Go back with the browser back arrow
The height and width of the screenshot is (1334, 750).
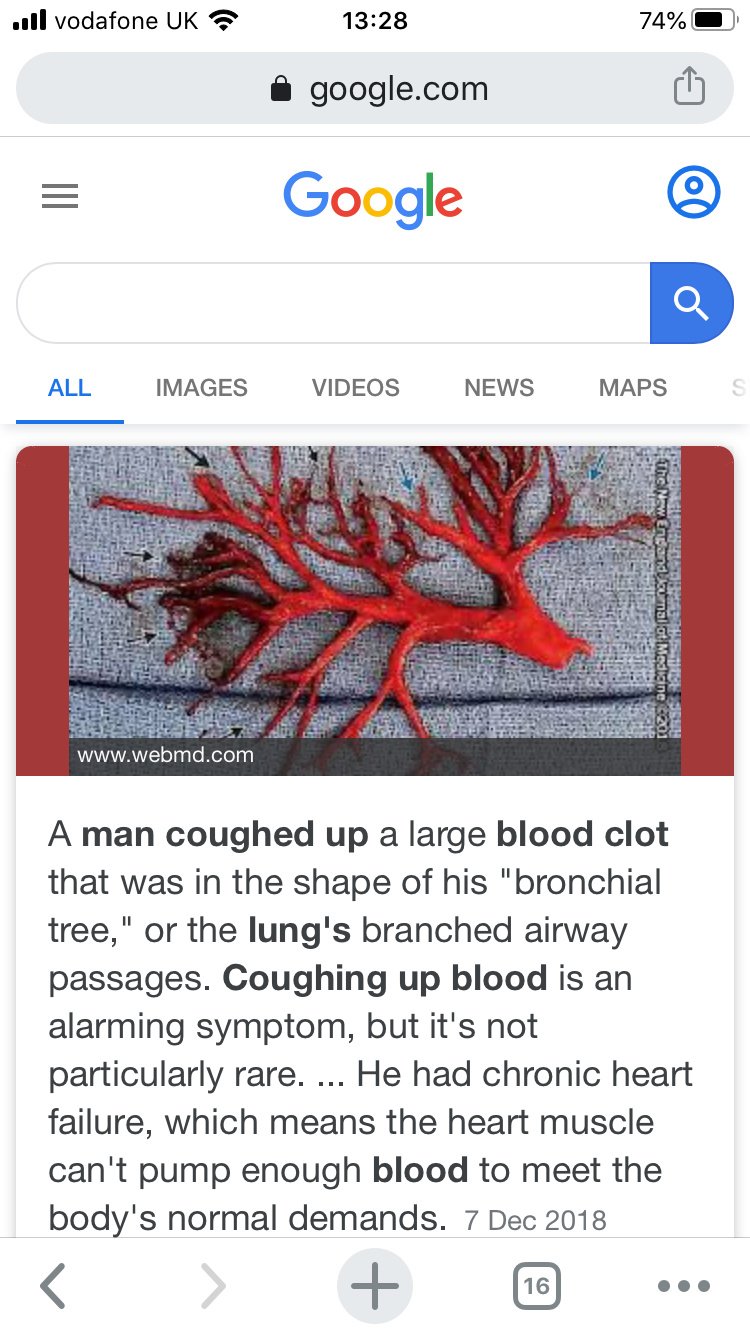tap(54, 1286)
